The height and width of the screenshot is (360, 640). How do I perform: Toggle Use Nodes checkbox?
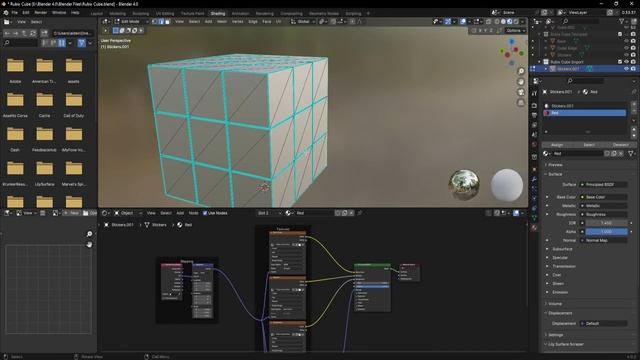point(205,213)
